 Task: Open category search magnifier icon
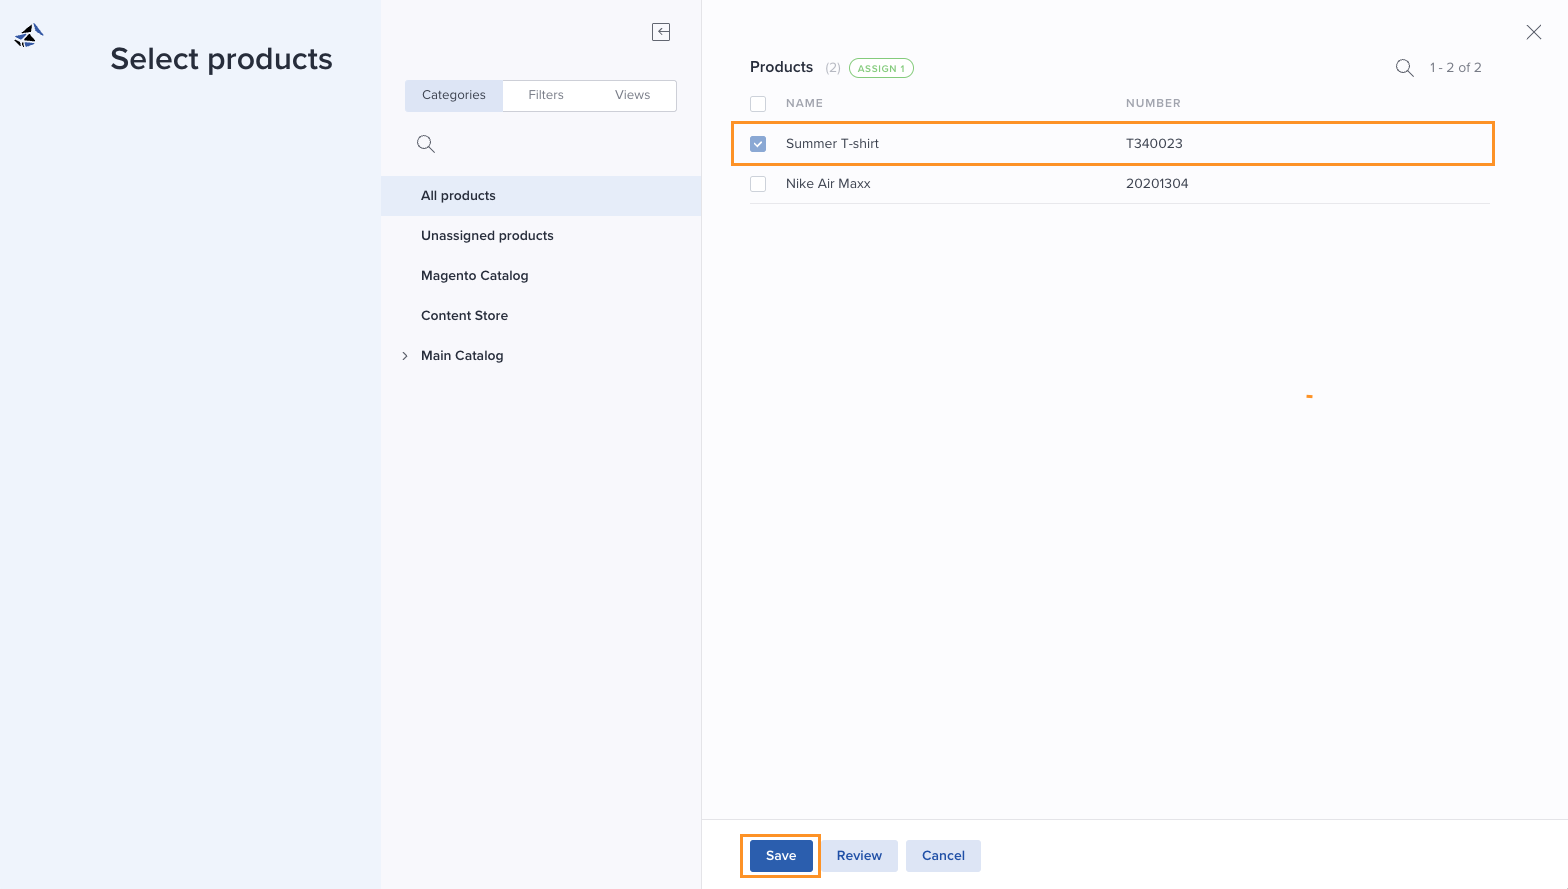[426, 144]
